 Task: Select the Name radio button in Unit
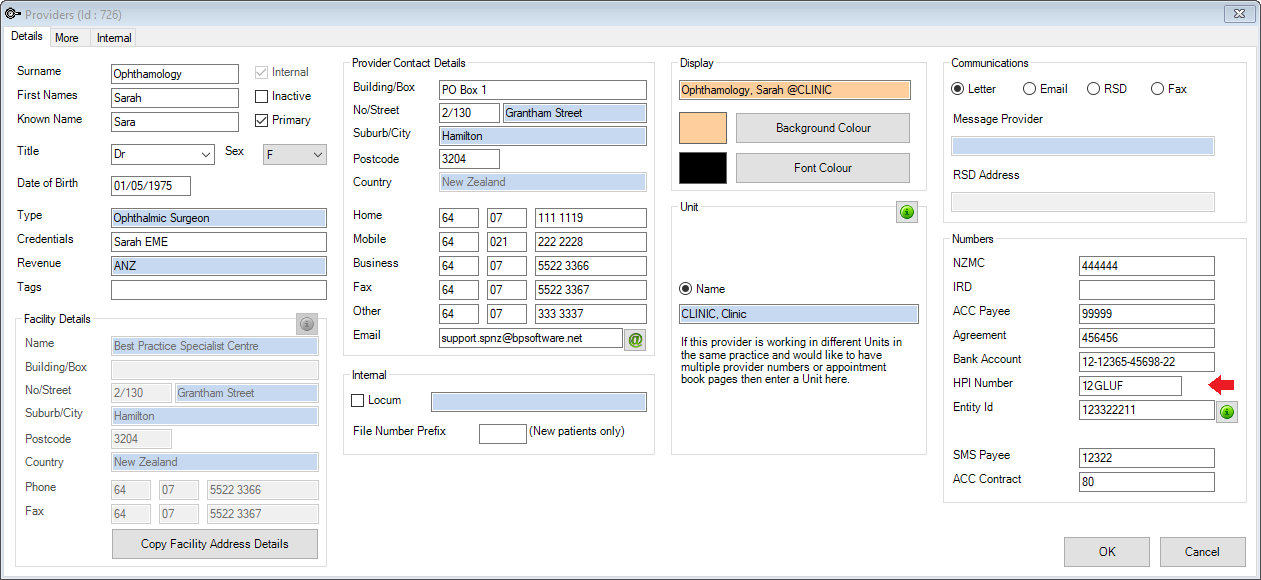[686, 289]
